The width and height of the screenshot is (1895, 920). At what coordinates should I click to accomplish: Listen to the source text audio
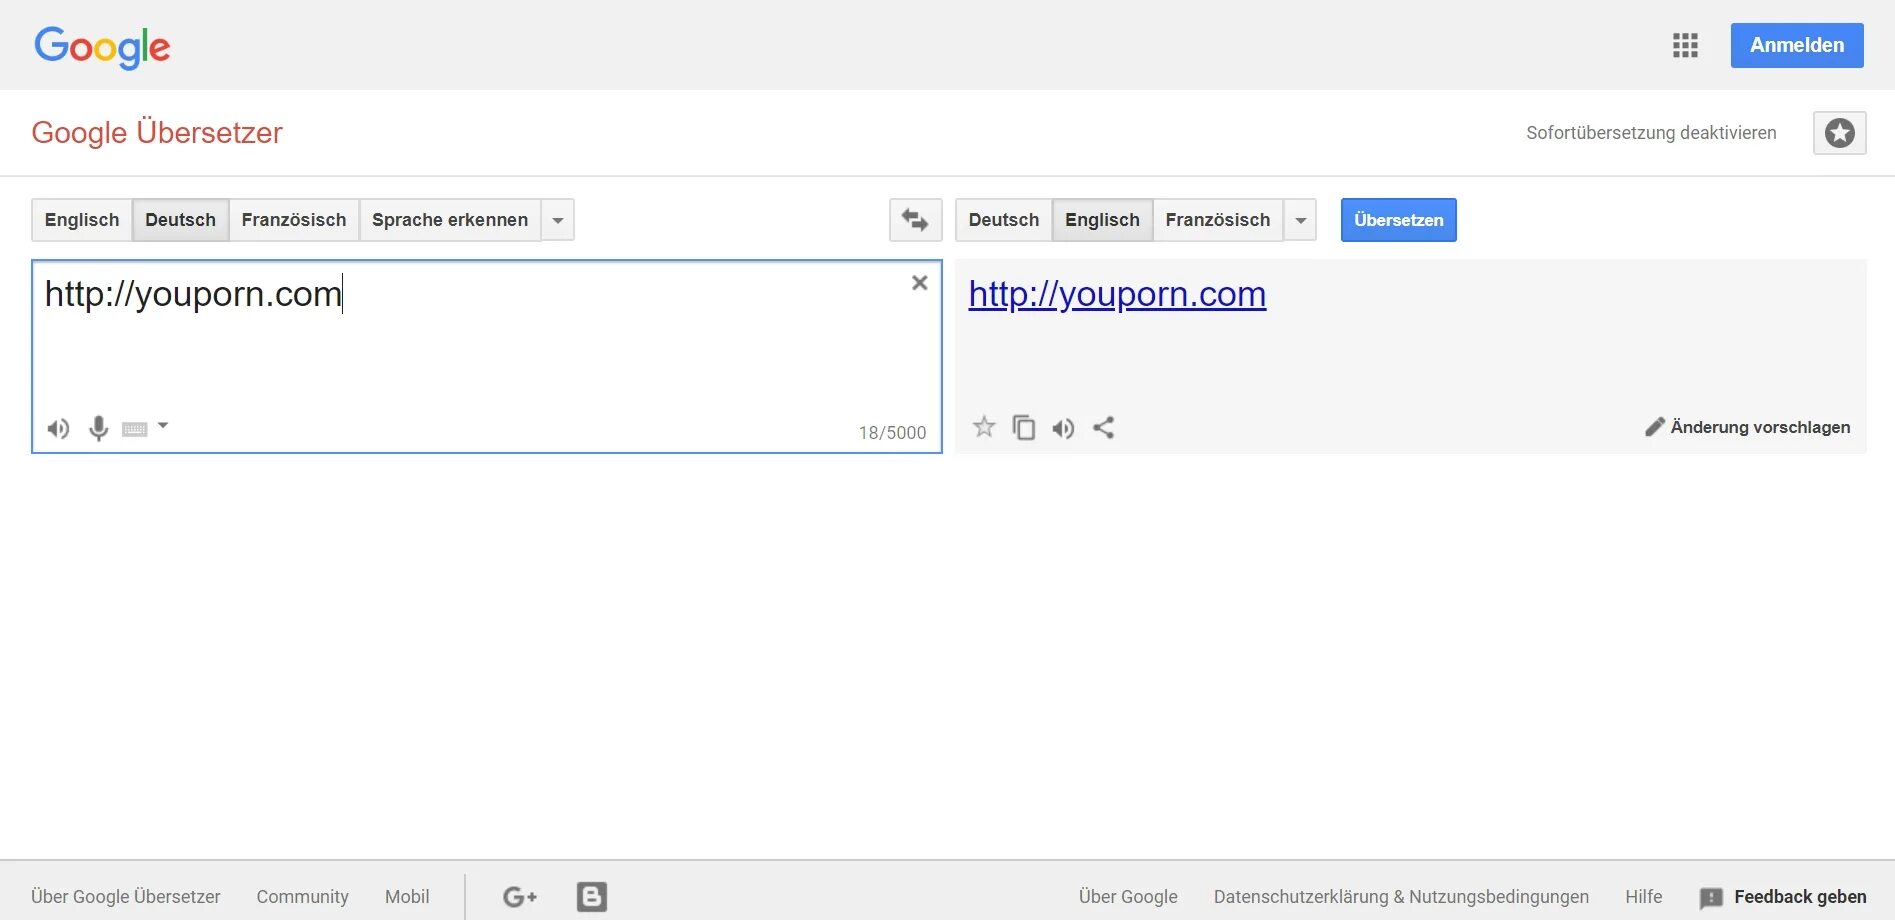click(58, 429)
